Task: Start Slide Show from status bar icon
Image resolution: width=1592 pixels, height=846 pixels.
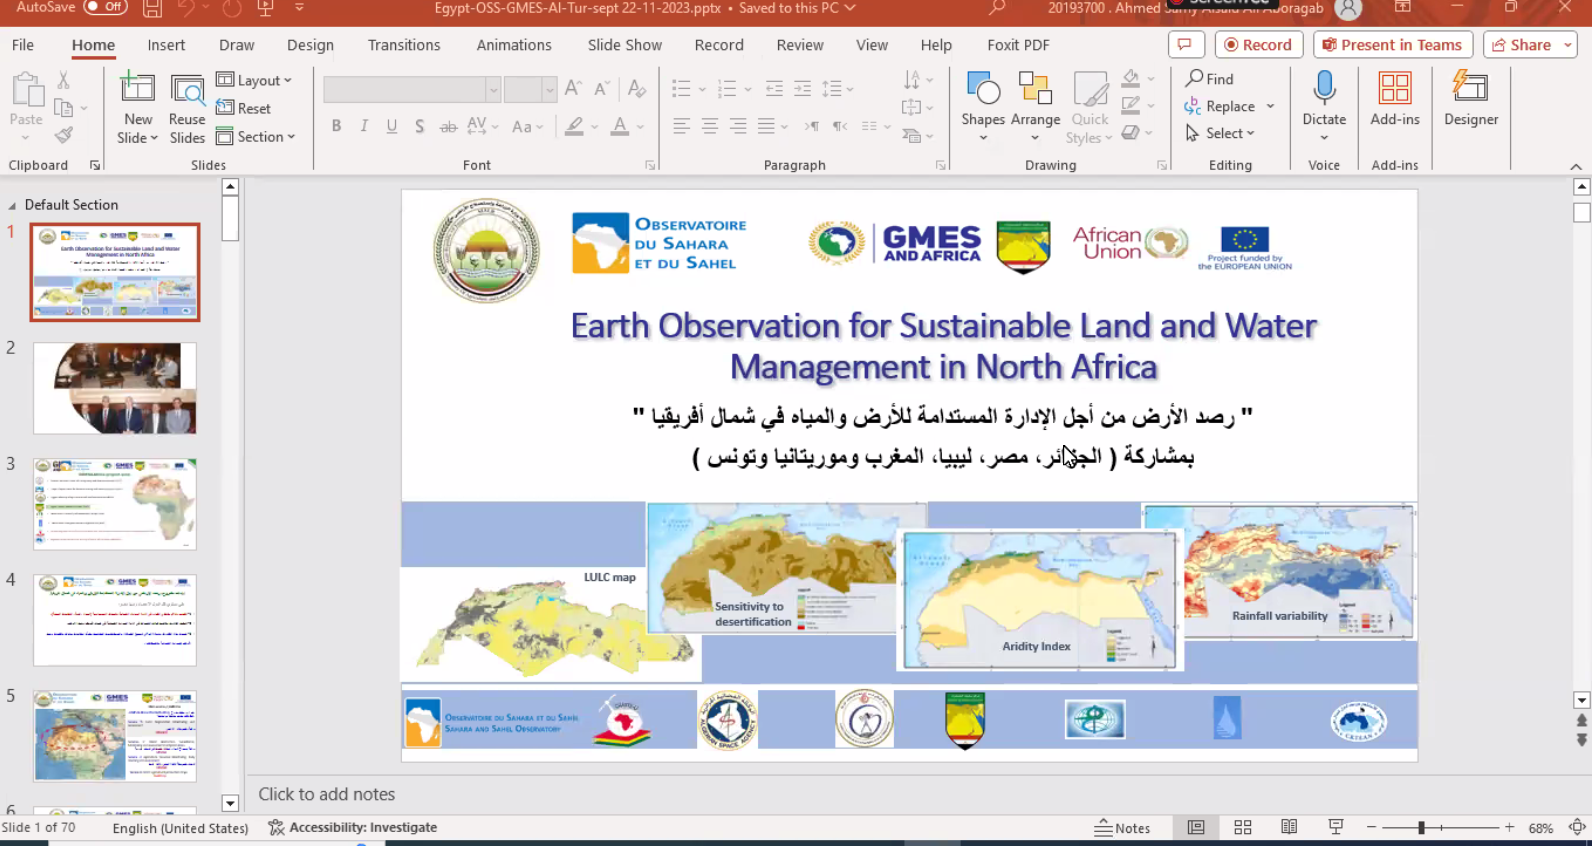Action: [x=1335, y=827]
